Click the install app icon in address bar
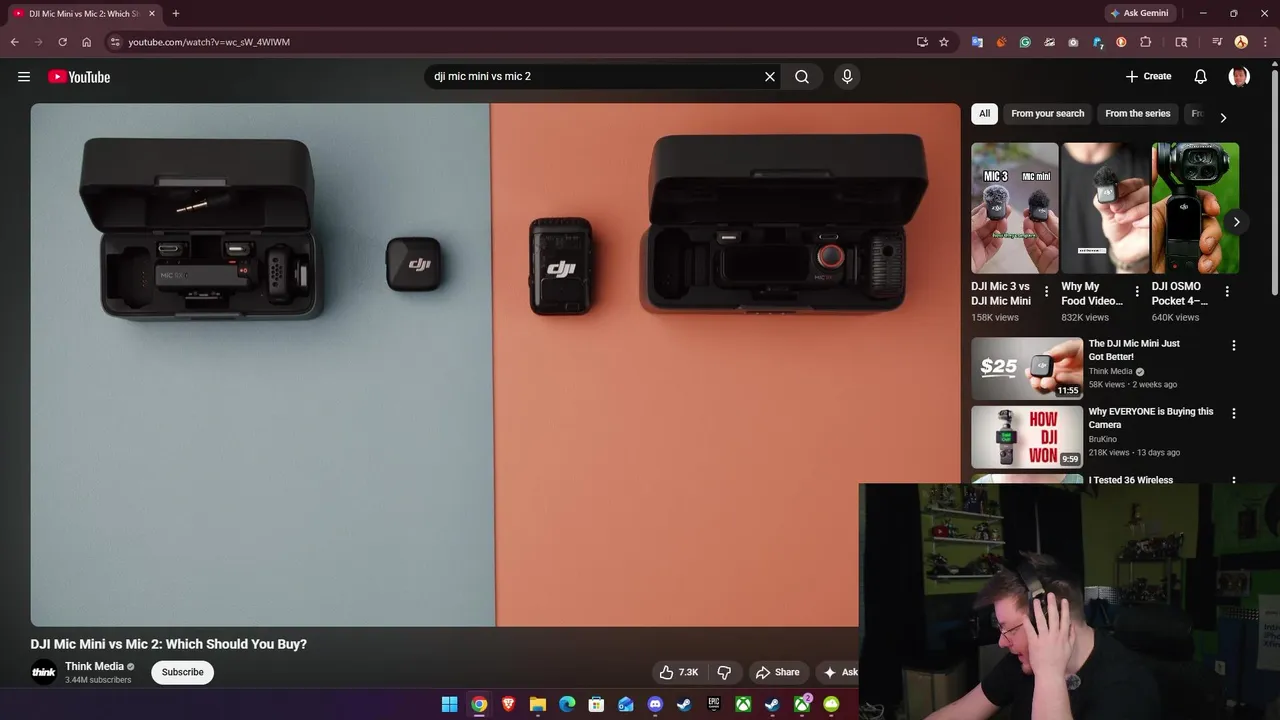This screenshot has height=720, width=1280. (922, 42)
